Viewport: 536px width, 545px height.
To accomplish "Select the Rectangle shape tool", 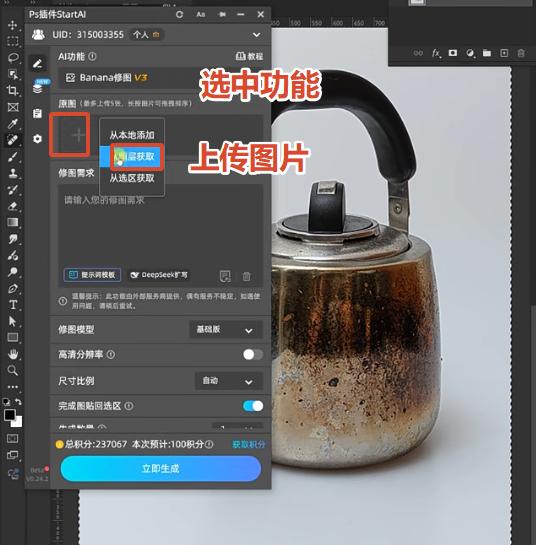I will click(13, 337).
